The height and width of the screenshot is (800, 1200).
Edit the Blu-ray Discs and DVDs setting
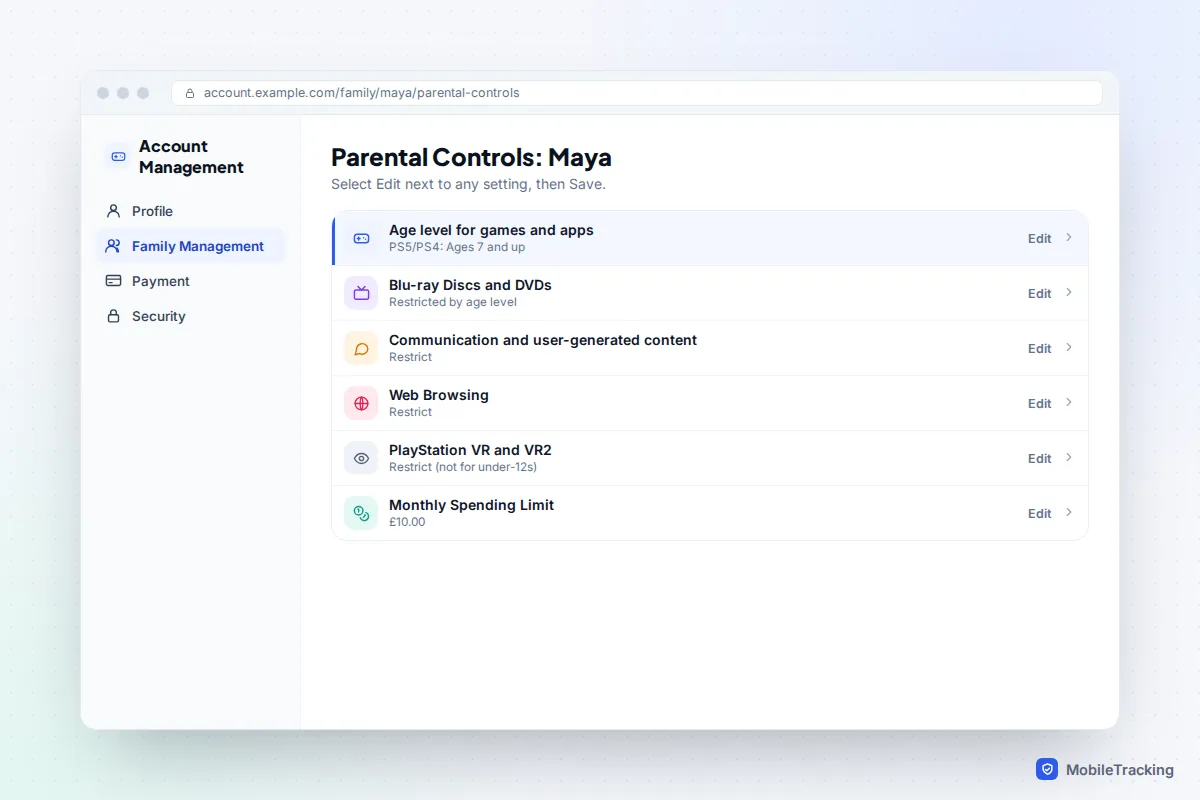tap(1040, 293)
